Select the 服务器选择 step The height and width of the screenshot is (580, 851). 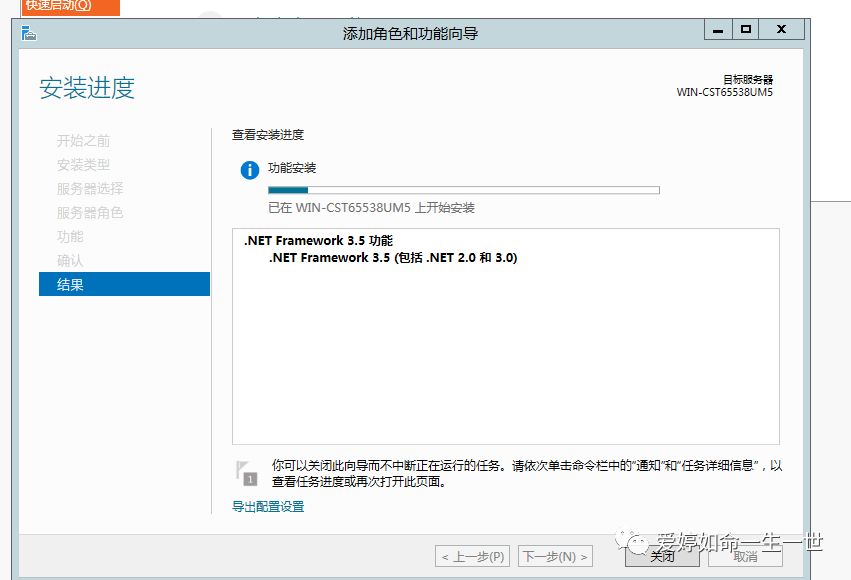90,188
